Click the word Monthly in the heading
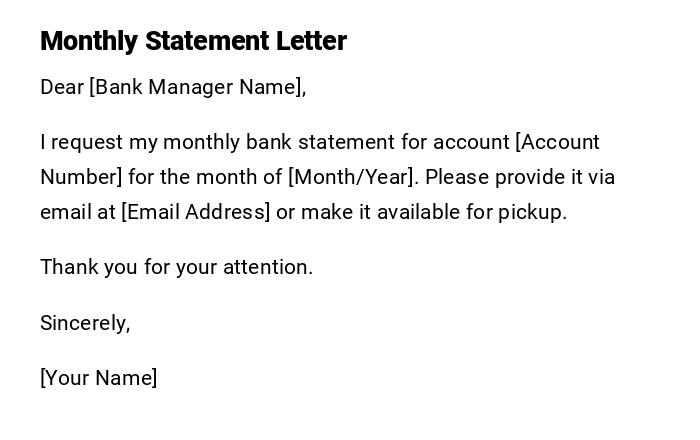This screenshot has height=440, width=700. pos(89,41)
